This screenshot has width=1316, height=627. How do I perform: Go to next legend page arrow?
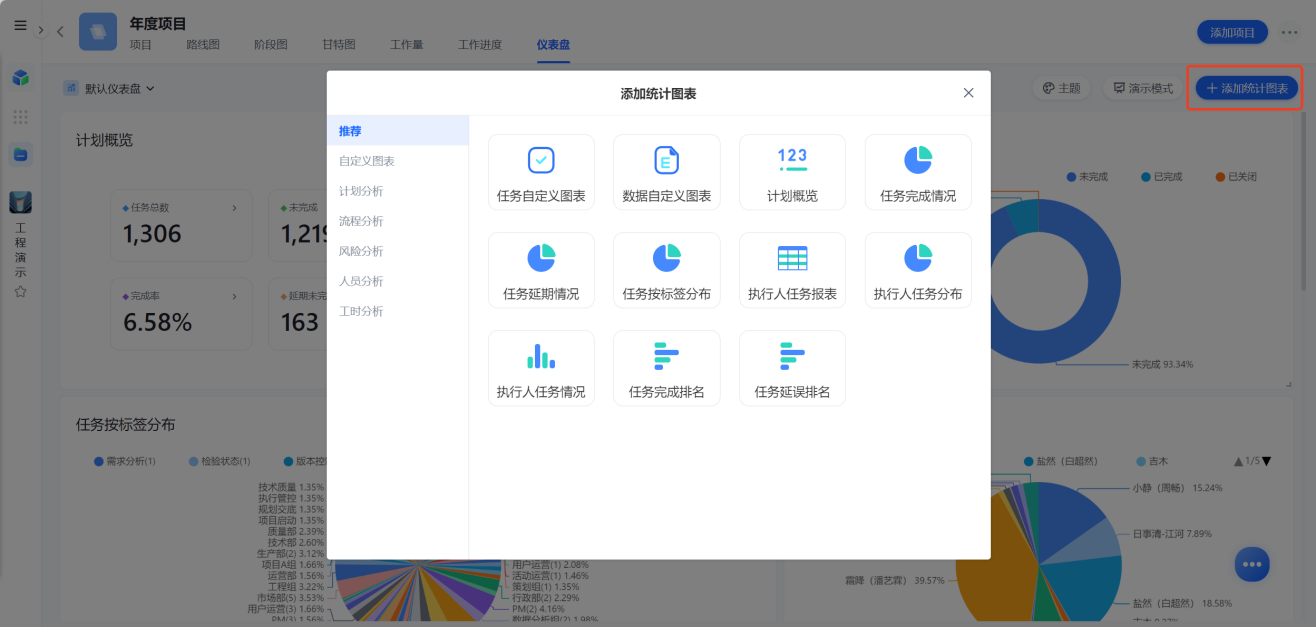[1267, 461]
